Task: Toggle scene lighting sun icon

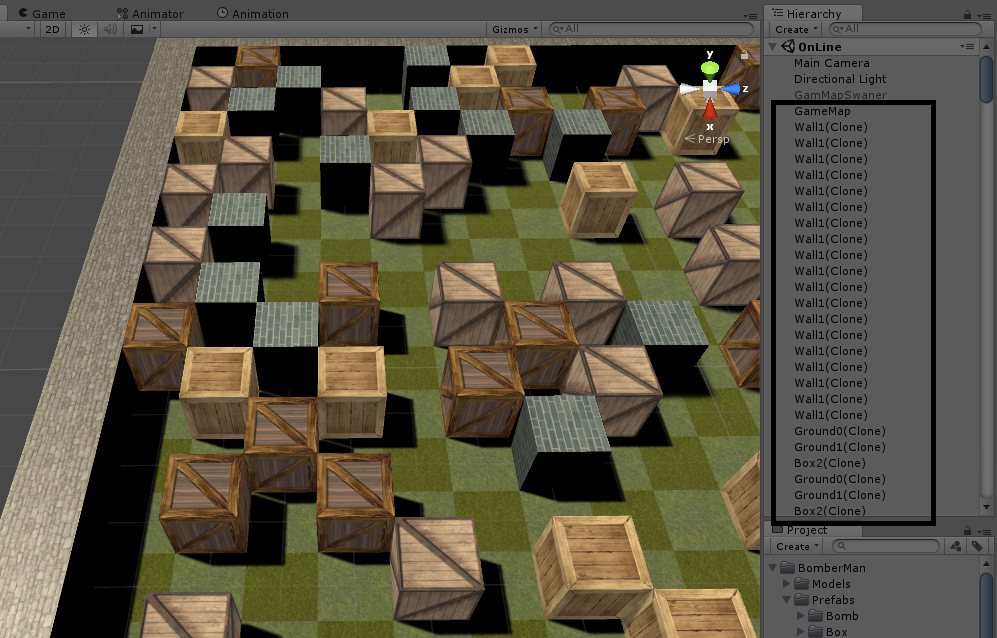Action: point(84,29)
